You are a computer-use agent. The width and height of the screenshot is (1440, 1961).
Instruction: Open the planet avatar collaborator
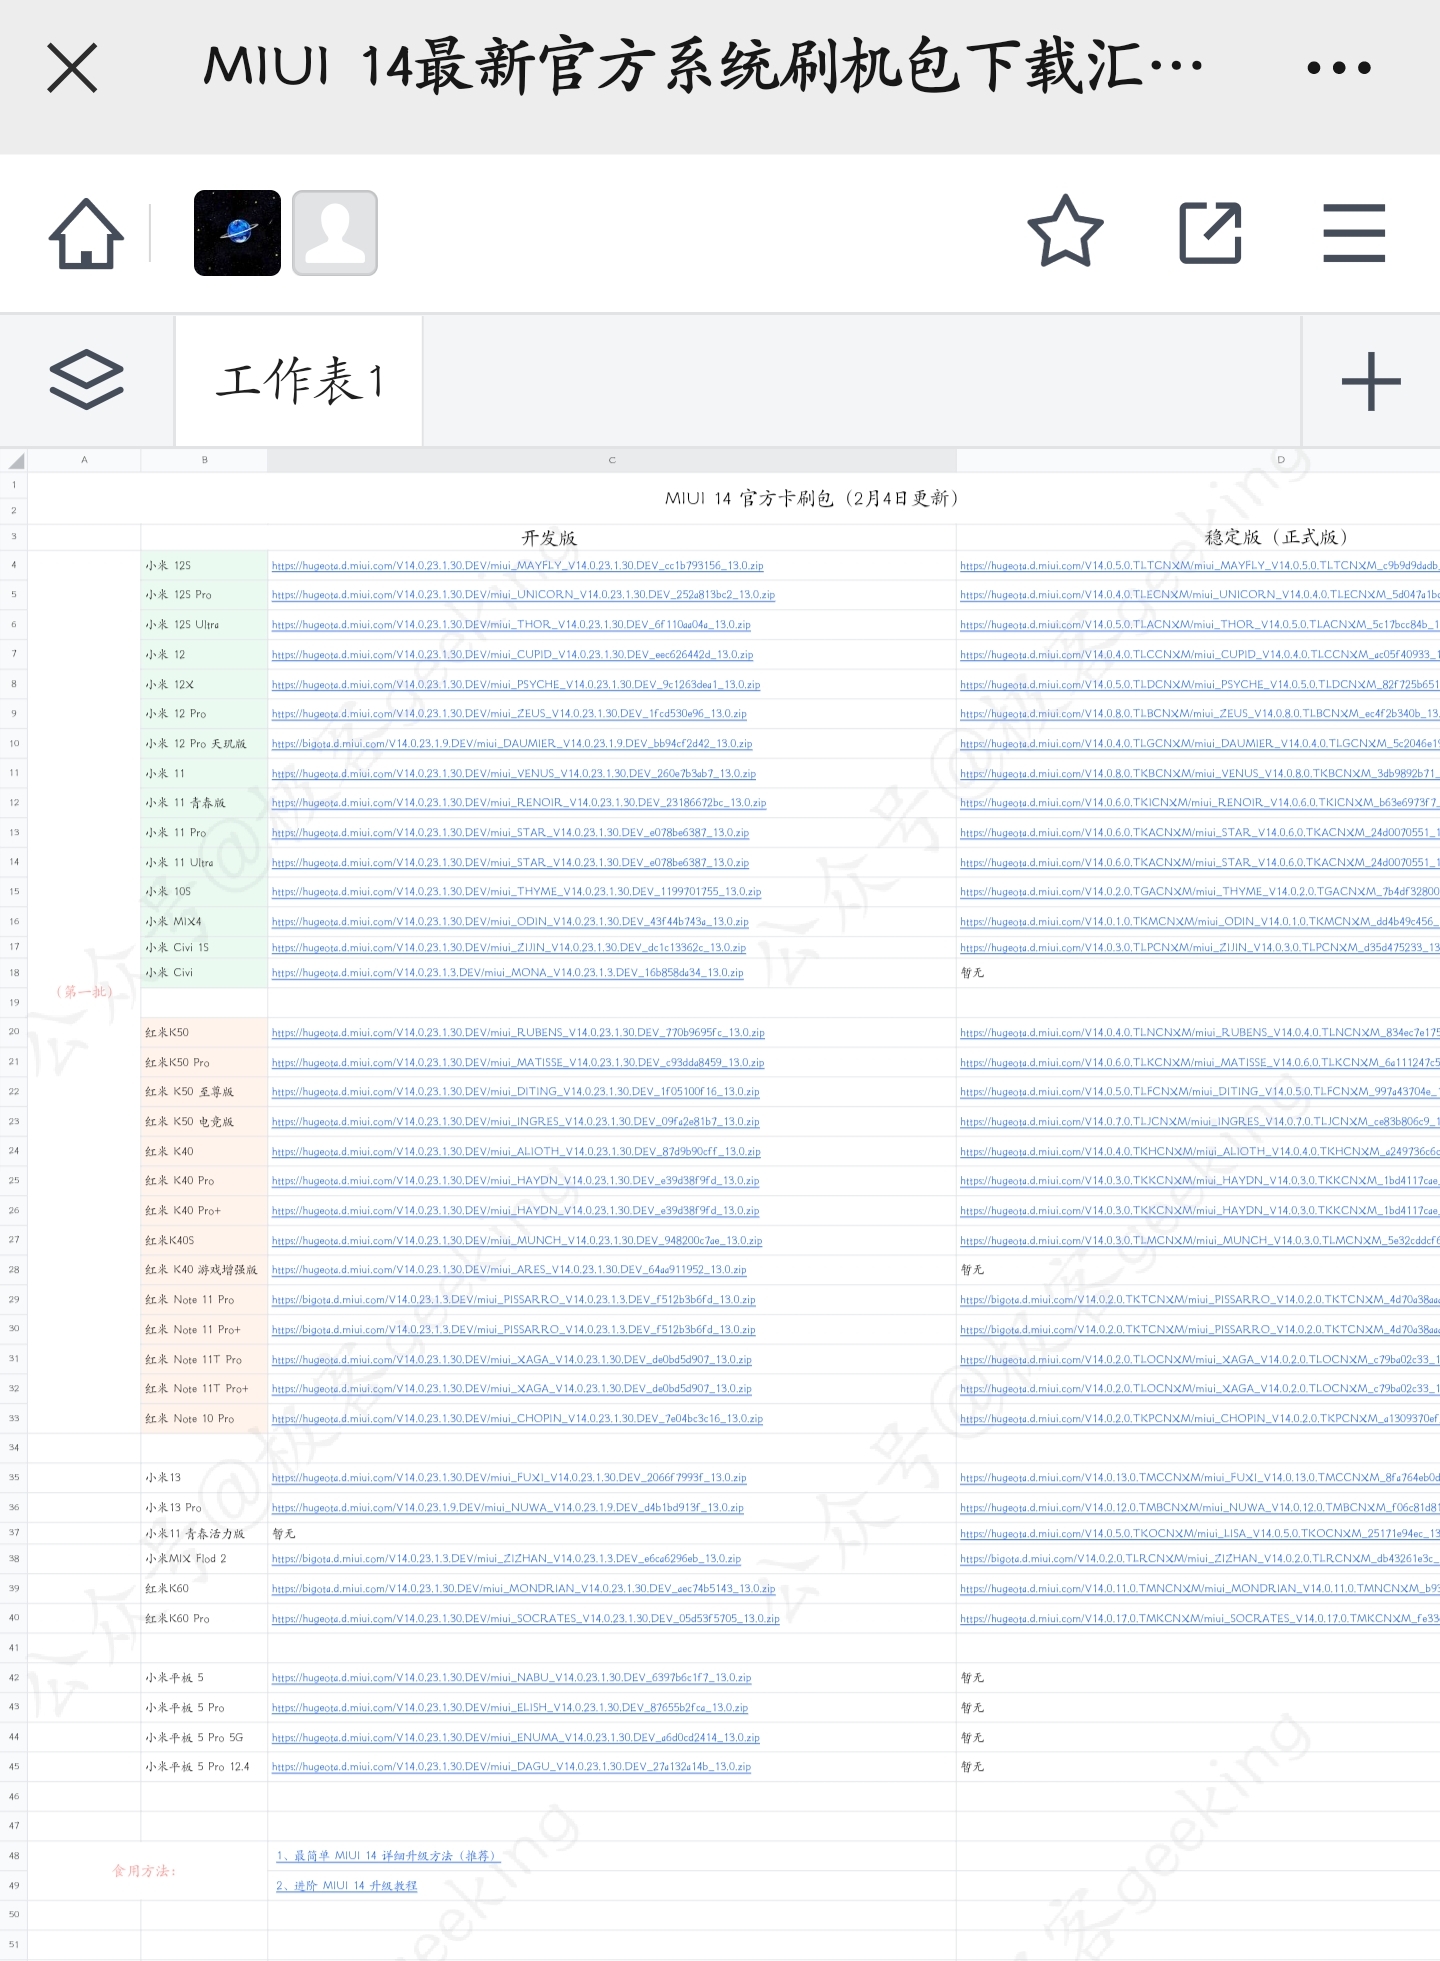(x=237, y=233)
